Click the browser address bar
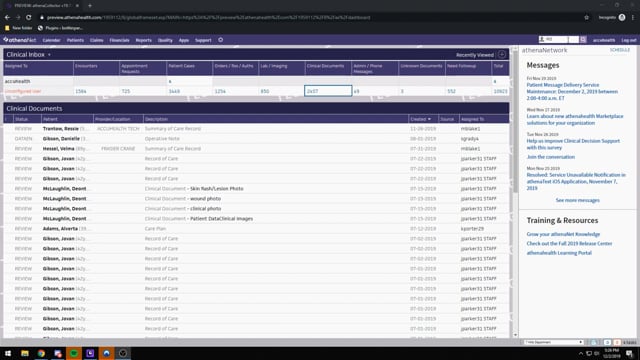Screen dimensions: 640x360 [310, 18]
